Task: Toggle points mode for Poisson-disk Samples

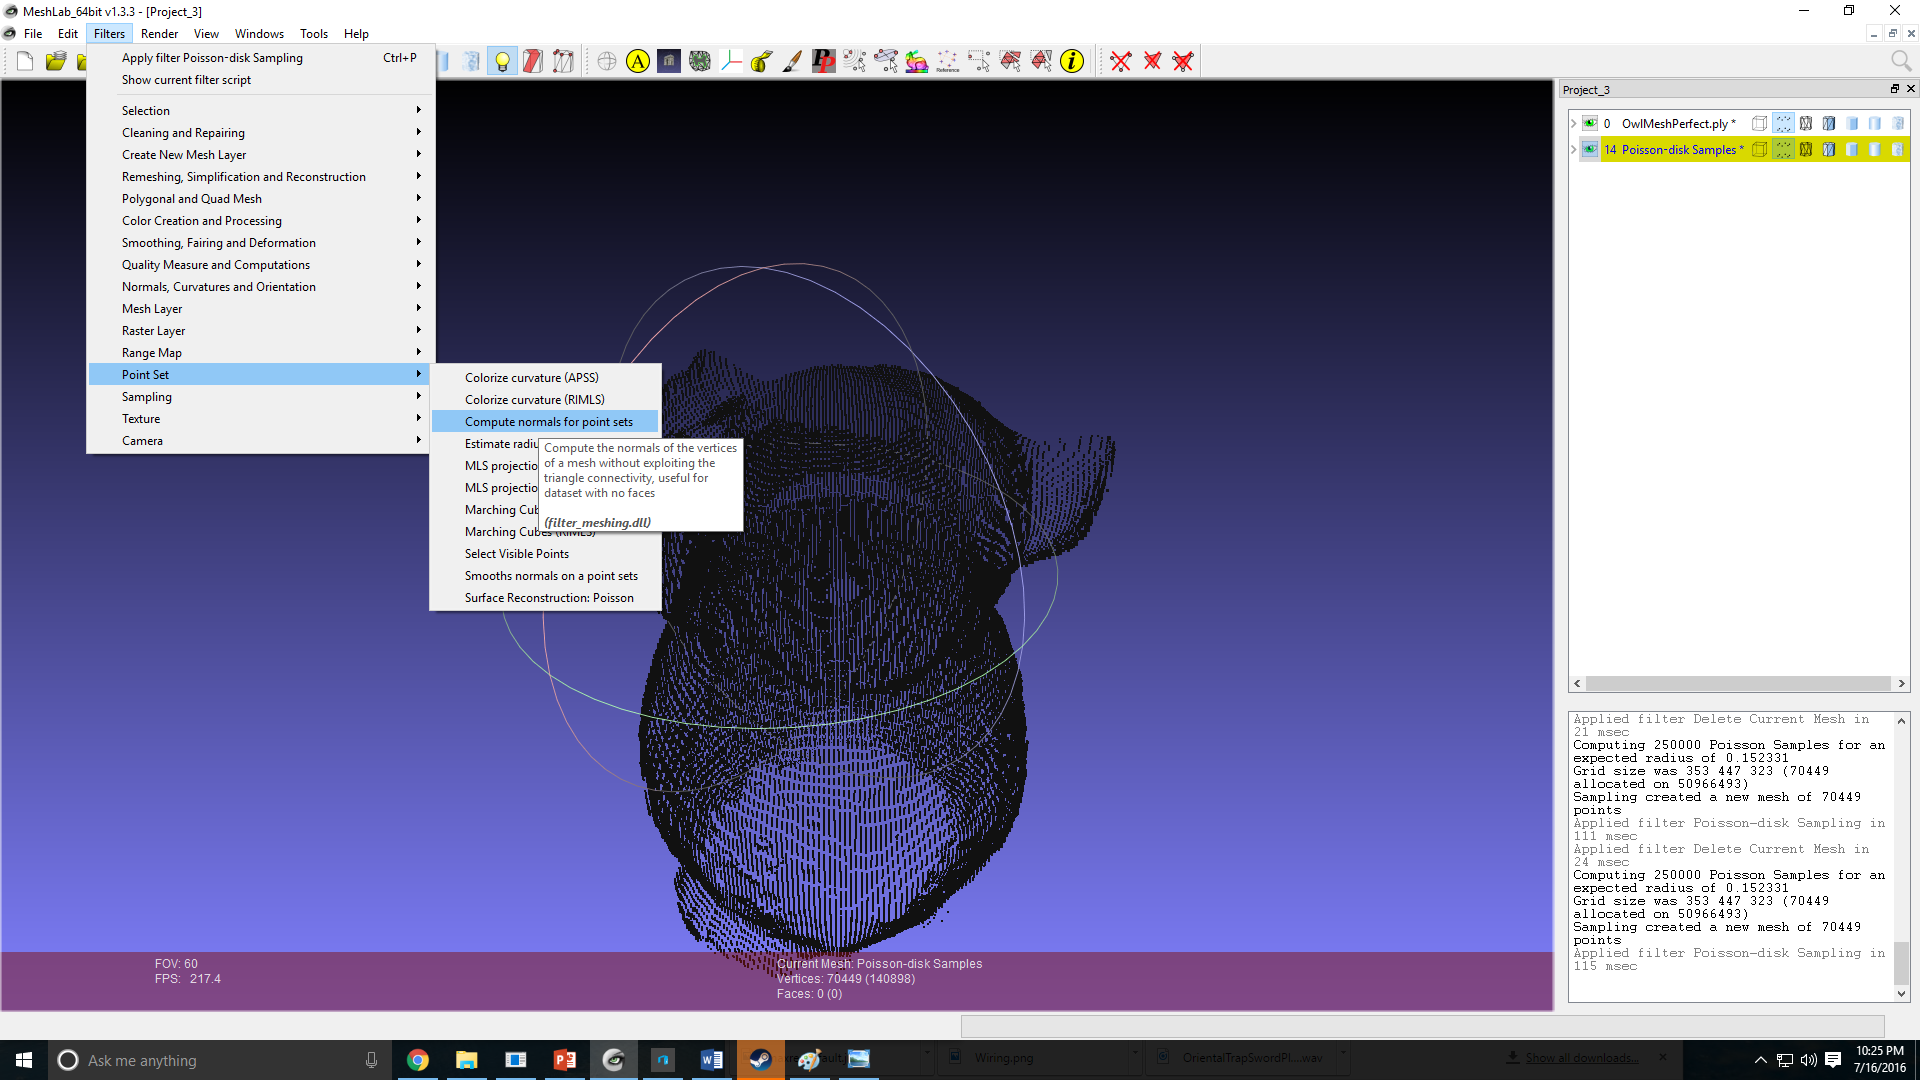Action: click(1783, 150)
